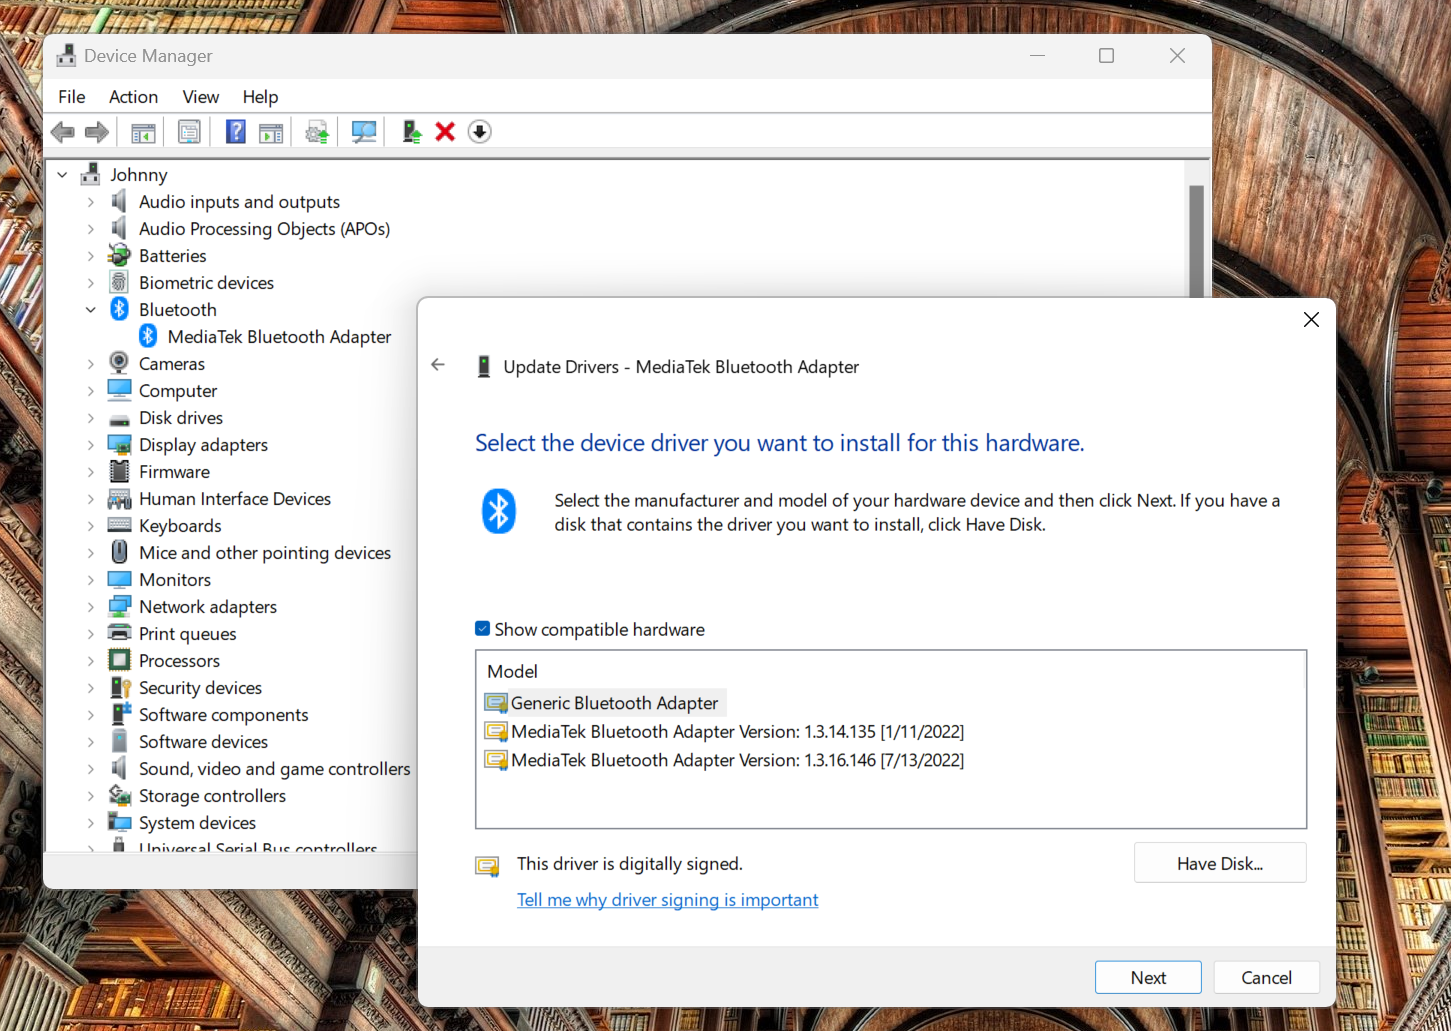Viewport: 1451px width, 1031px height.
Task: Click the red X Uninstall device icon
Action: point(445,132)
